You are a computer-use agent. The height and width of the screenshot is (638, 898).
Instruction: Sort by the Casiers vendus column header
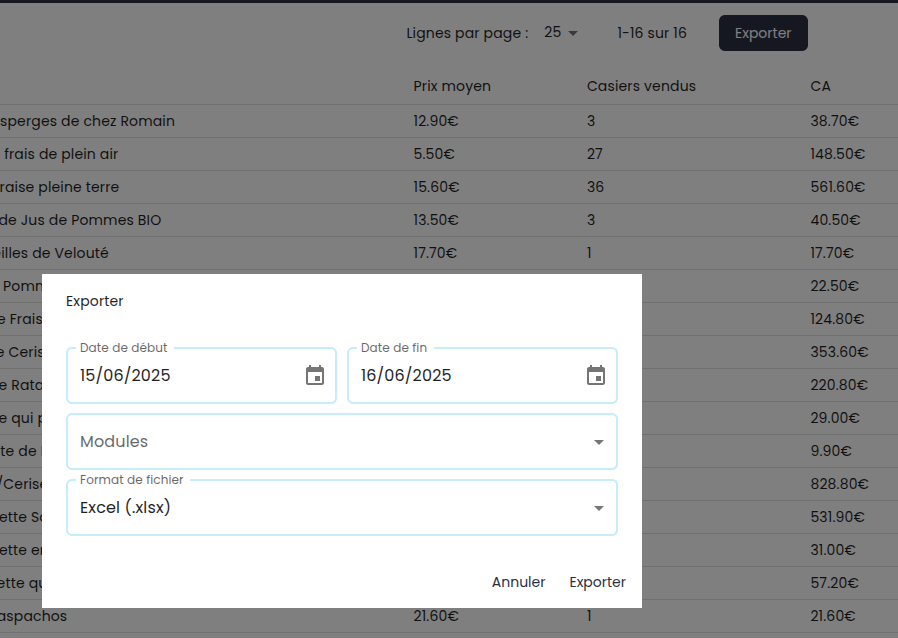tap(641, 86)
